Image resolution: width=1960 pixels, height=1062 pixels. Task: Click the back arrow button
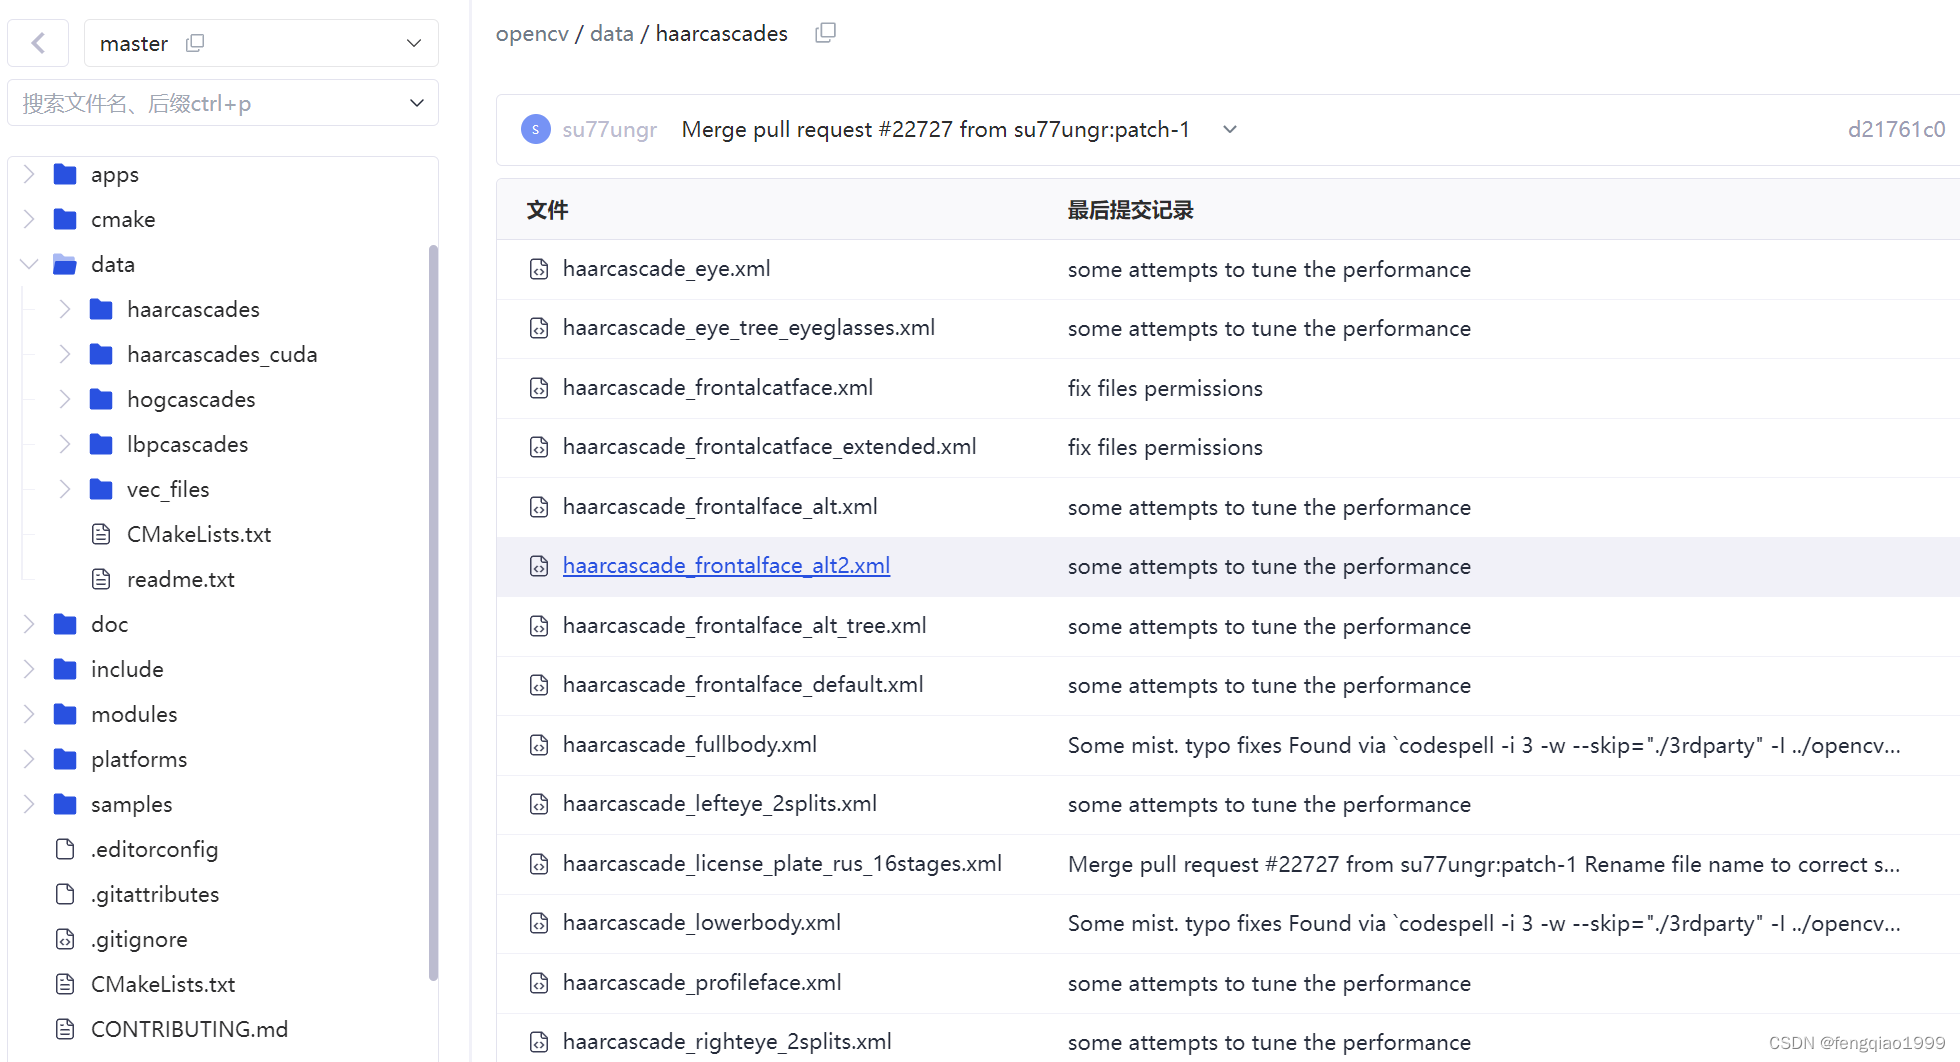click(38, 43)
